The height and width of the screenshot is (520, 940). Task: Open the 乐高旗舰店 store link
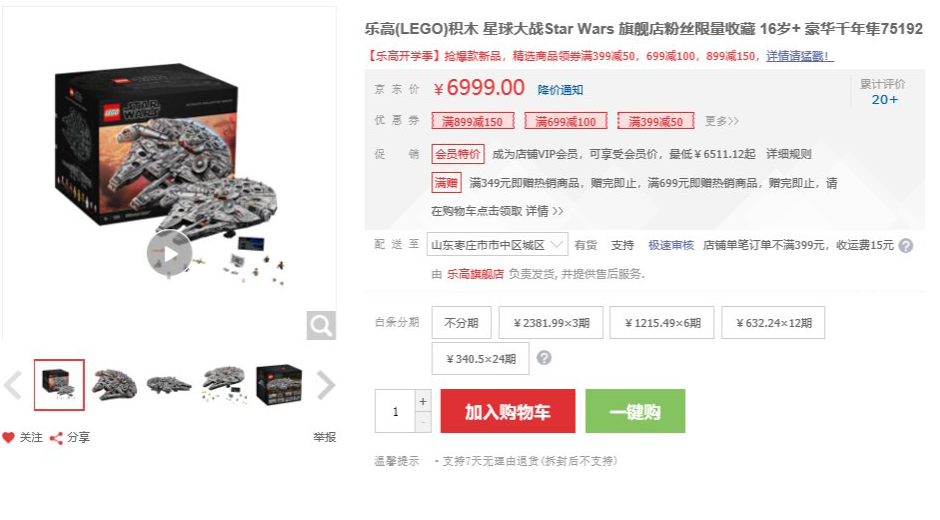click(x=475, y=274)
